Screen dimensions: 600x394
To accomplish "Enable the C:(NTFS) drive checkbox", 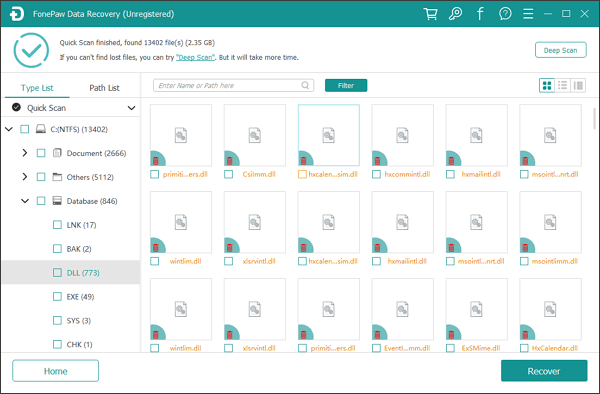I will tap(24, 129).
